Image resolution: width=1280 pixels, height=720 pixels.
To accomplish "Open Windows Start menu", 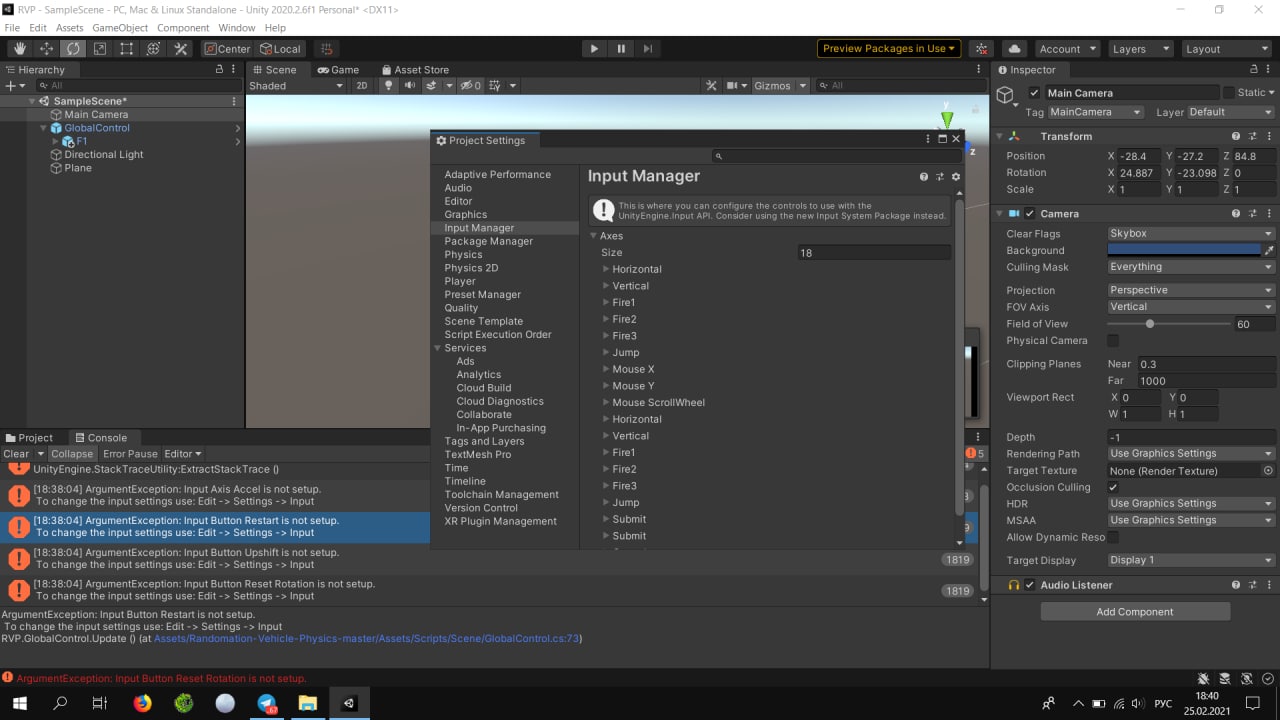I will click(19, 703).
